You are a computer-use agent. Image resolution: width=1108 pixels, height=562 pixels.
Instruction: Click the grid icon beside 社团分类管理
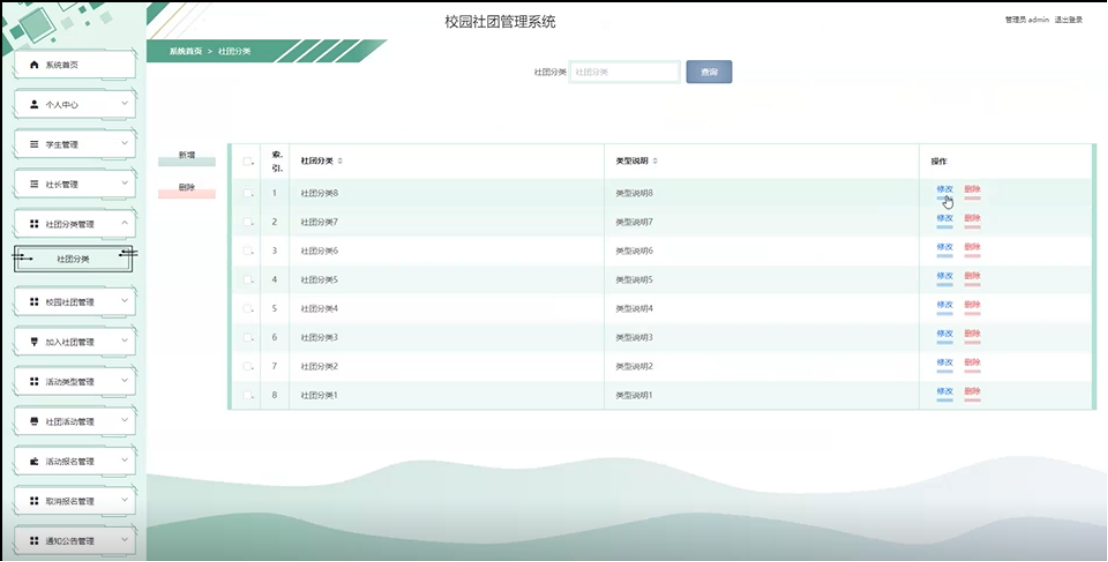coord(34,224)
